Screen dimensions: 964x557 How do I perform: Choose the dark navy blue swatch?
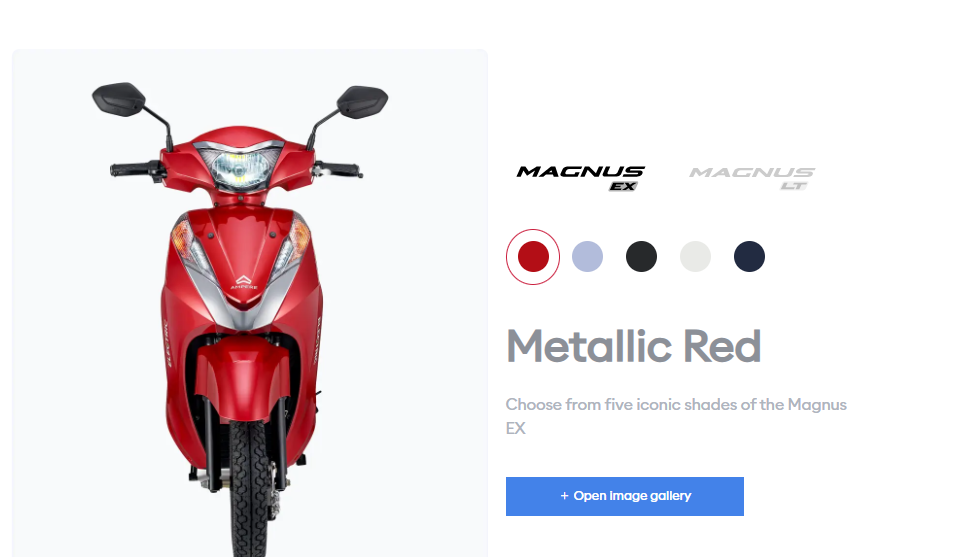[x=749, y=256]
